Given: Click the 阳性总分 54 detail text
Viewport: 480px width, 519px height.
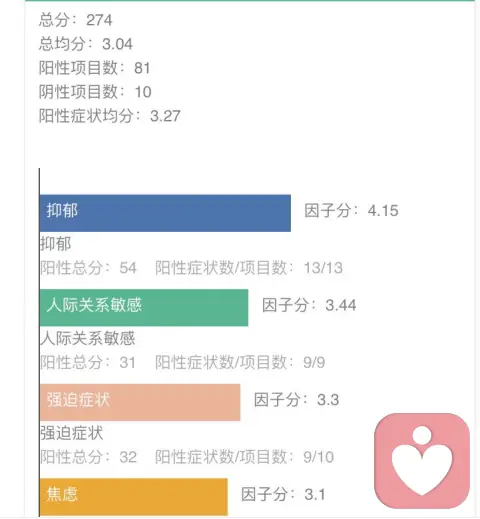Looking at the screenshot, I should point(88,268).
